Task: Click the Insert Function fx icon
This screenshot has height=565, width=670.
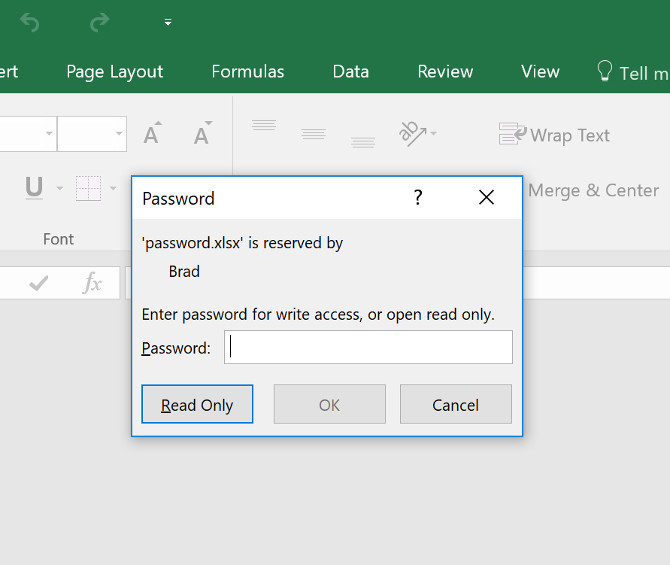Action: [x=92, y=284]
